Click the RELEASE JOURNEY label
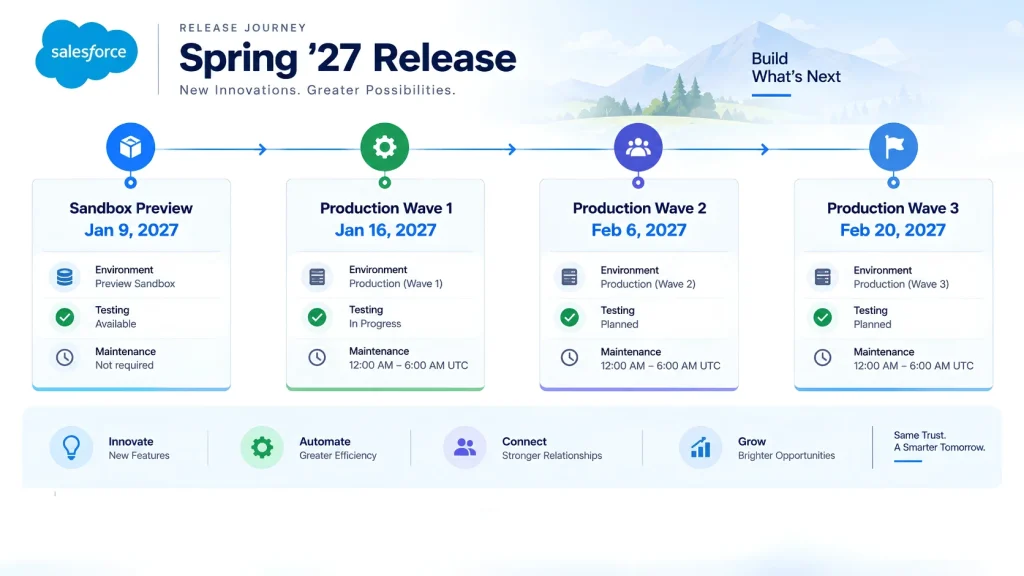 coord(243,27)
